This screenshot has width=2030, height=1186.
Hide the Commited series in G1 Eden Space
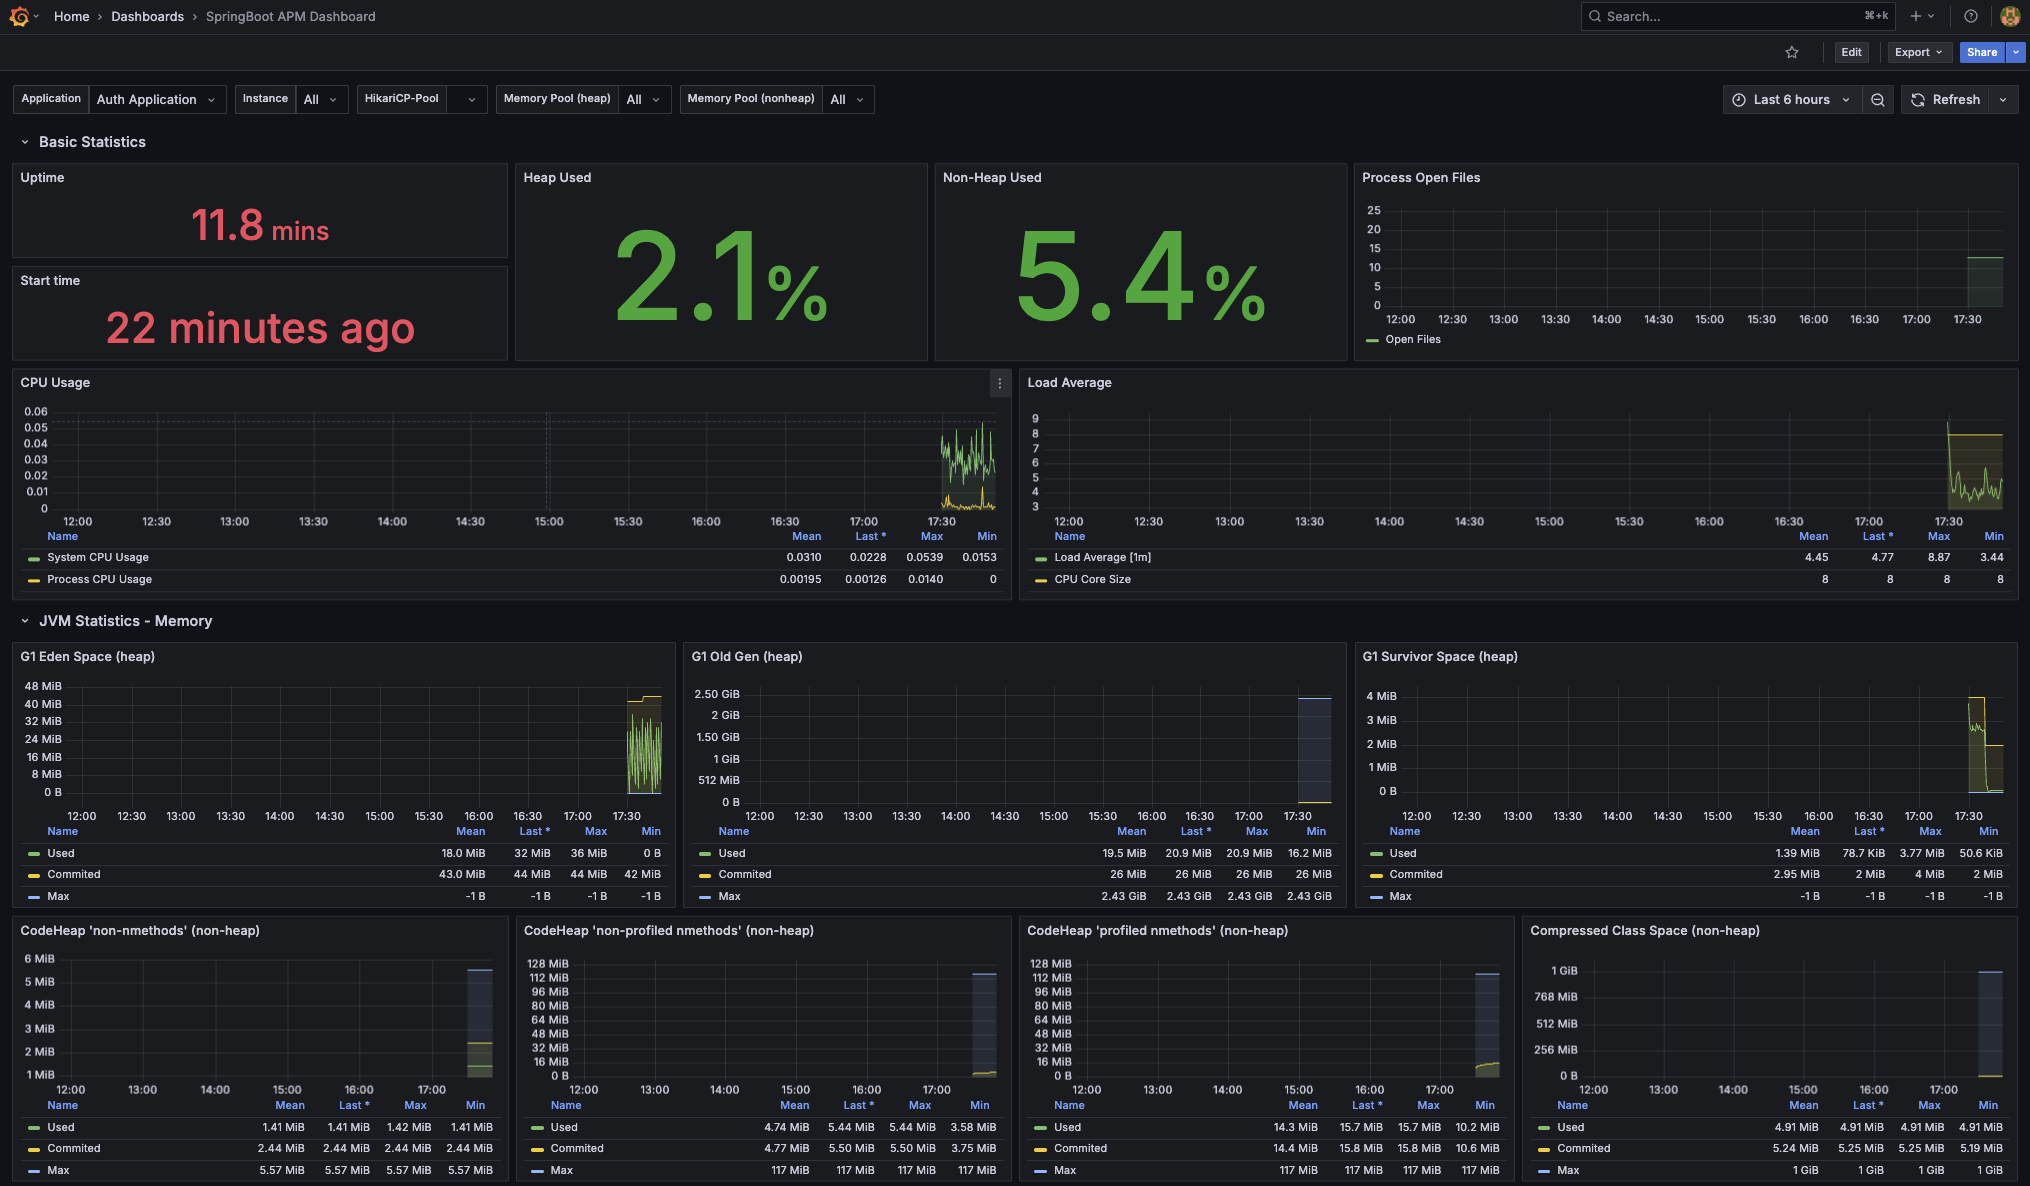[74, 874]
